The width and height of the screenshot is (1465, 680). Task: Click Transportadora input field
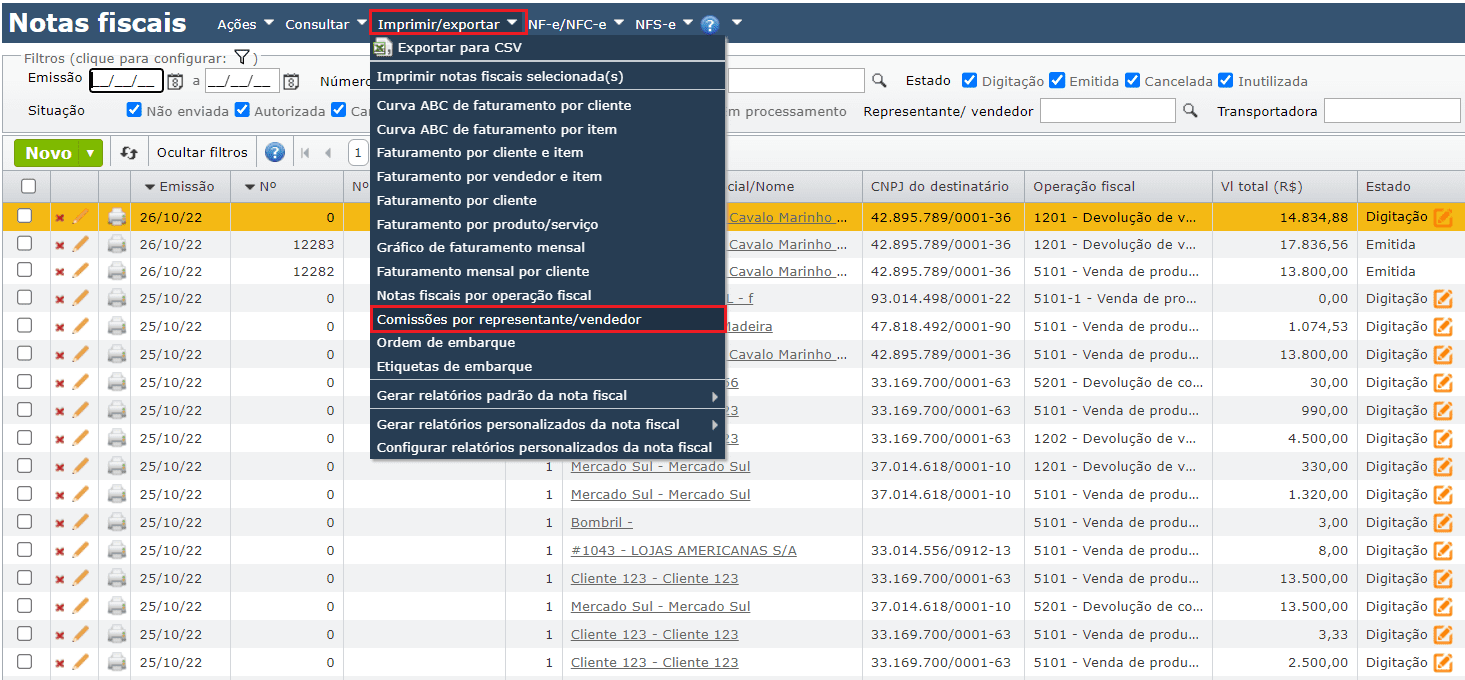coord(1393,111)
